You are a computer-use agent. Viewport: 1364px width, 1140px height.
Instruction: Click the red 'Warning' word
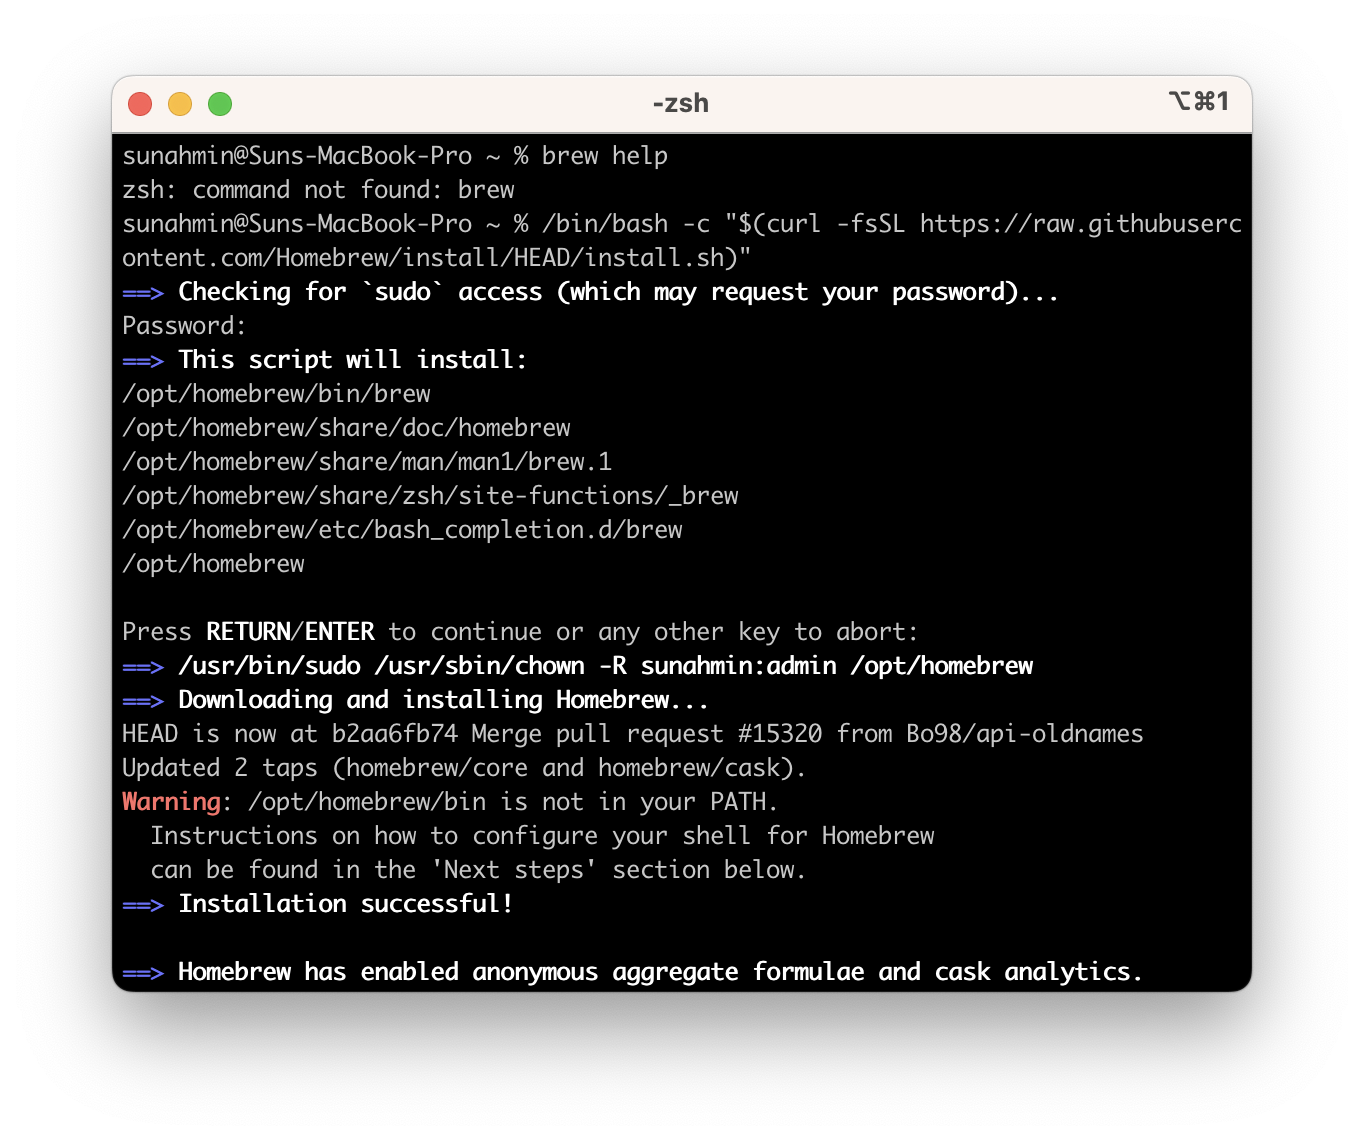[171, 802]
